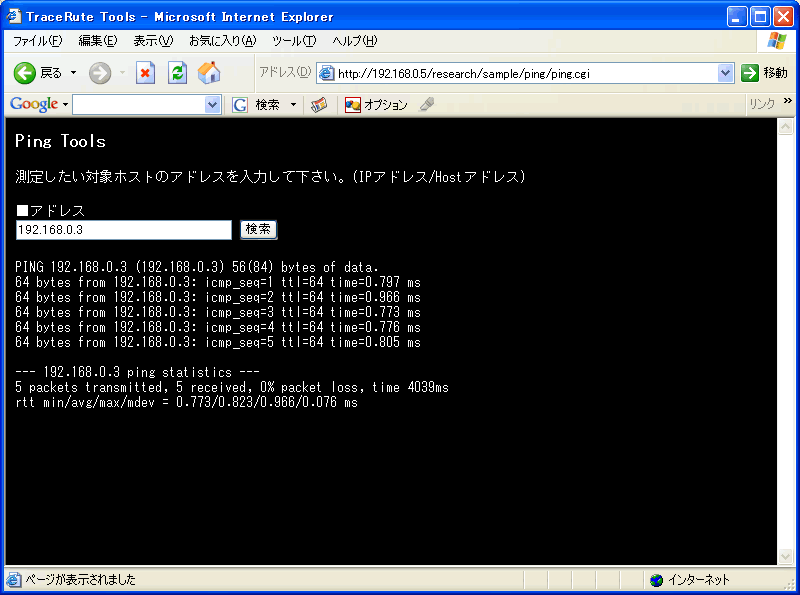This screenshot has width=800, height=595.
Task: Open the Back history dropdown arrow
Action: pos(73,73)
